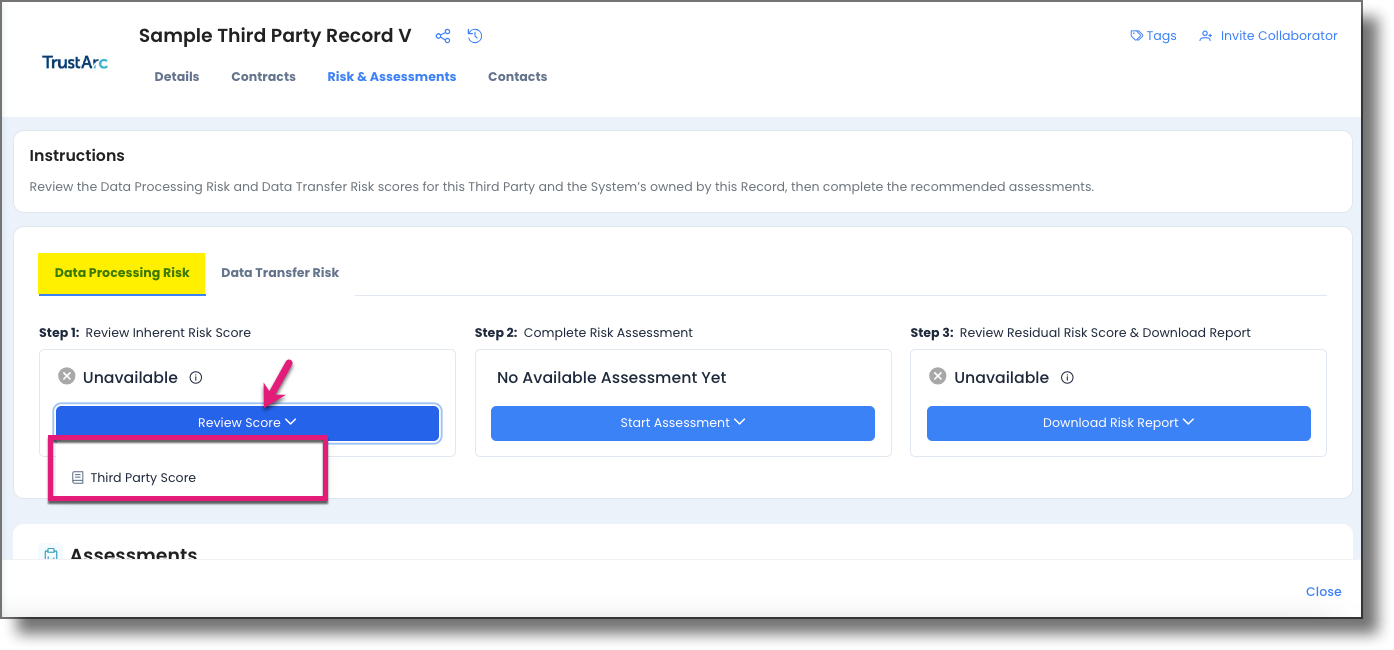This screenshot has width=1394, height=650.
Task: Click Invite Collaborator
Action: click(x=1268, y=35)
